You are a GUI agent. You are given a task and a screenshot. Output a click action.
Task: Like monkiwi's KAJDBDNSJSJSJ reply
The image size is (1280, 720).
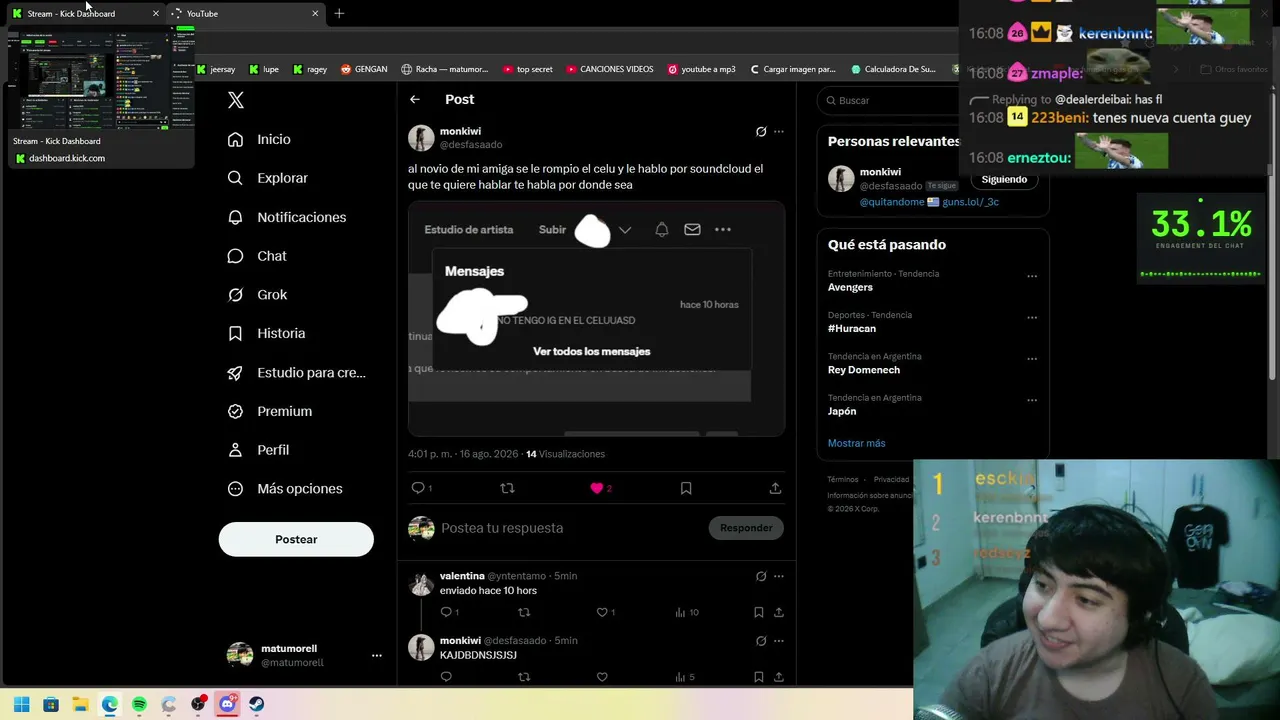(602, 677)
